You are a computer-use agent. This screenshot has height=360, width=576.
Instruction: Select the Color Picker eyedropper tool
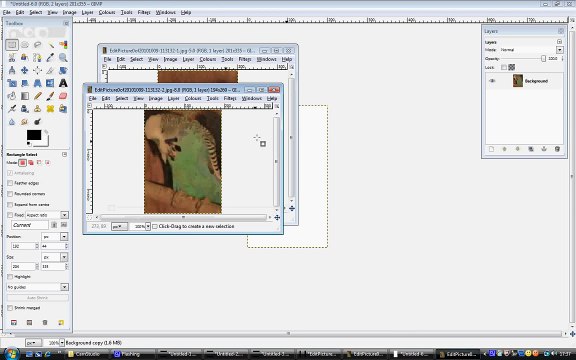[x=50, y=58]
